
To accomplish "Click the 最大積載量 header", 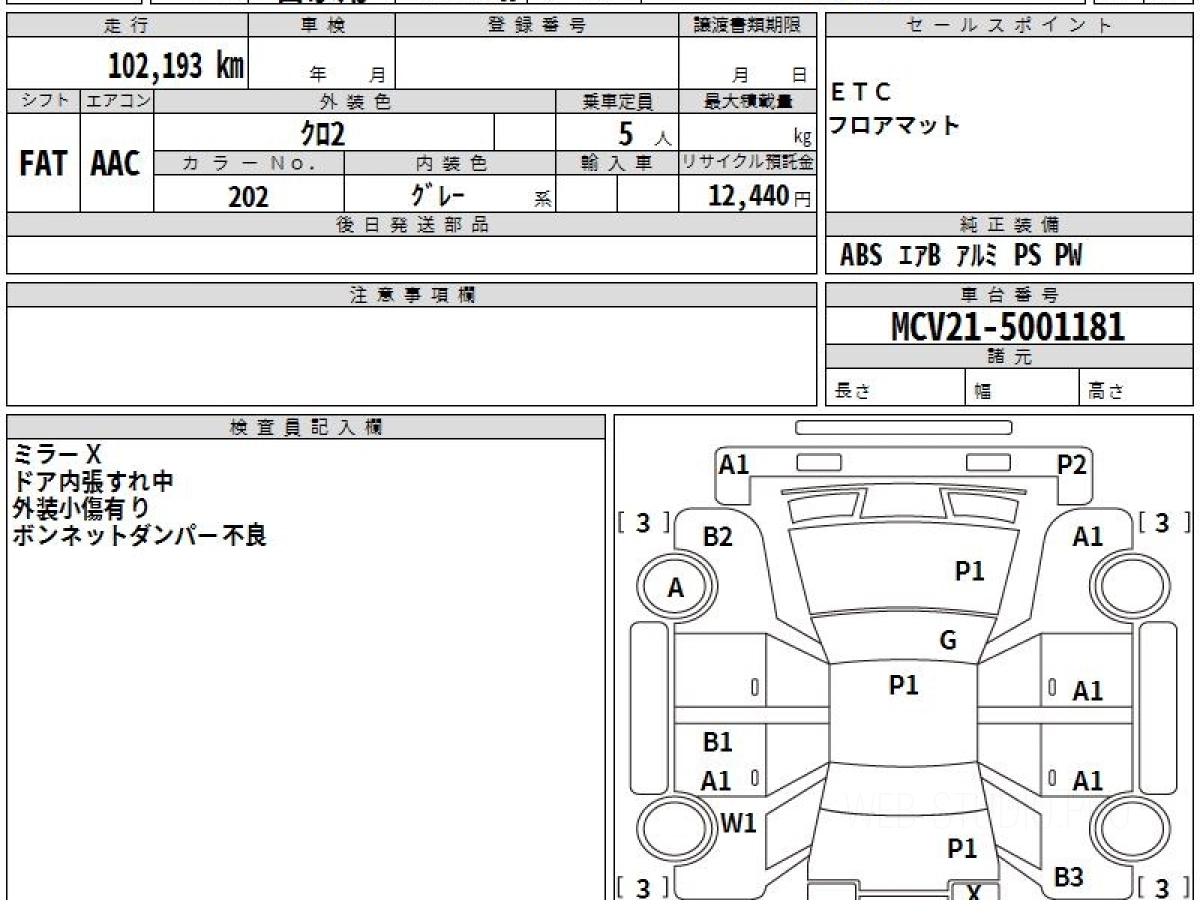I will [748, 102].
